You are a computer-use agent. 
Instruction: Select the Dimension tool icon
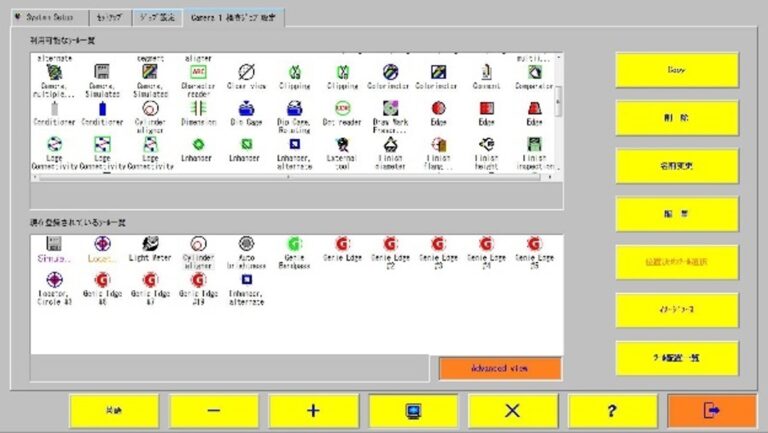[198, 108]
